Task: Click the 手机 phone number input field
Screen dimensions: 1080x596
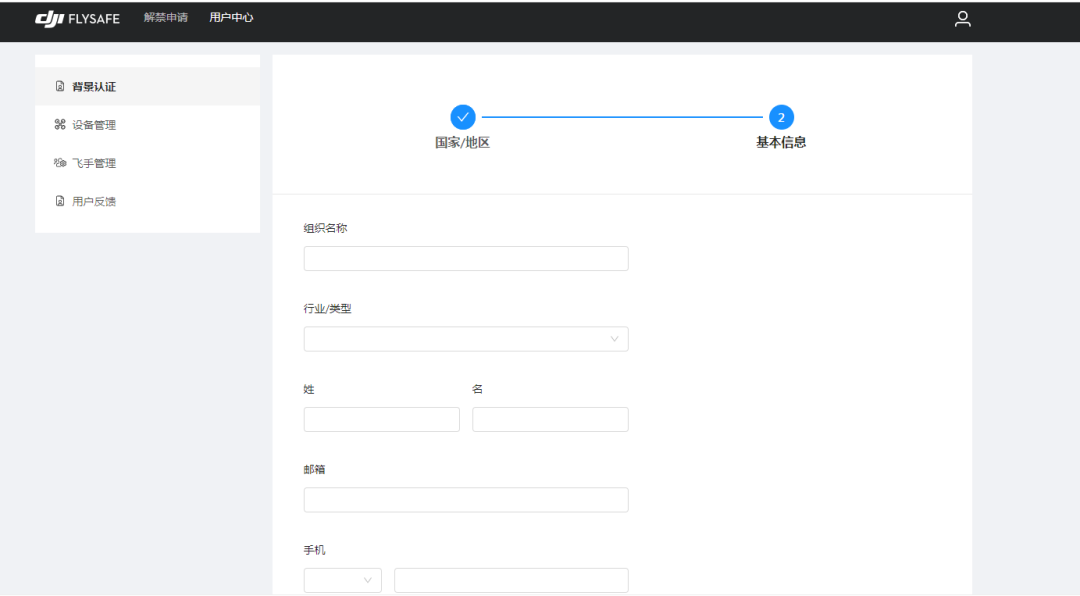Action: coord(512,580)
